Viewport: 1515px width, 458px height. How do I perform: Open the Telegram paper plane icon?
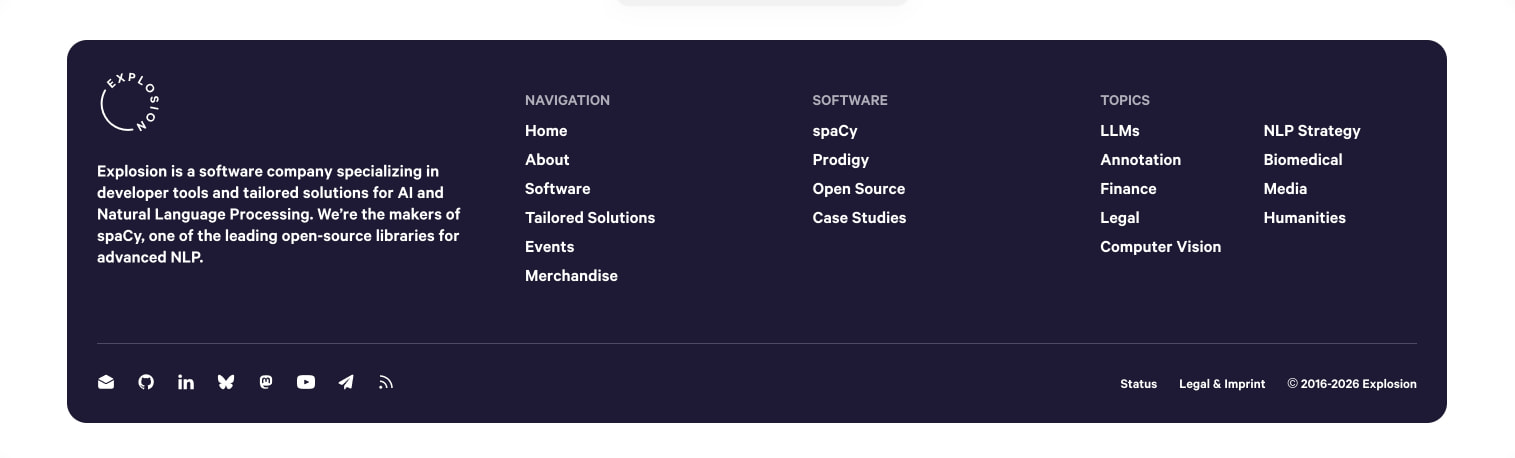[x=346, y=382]
